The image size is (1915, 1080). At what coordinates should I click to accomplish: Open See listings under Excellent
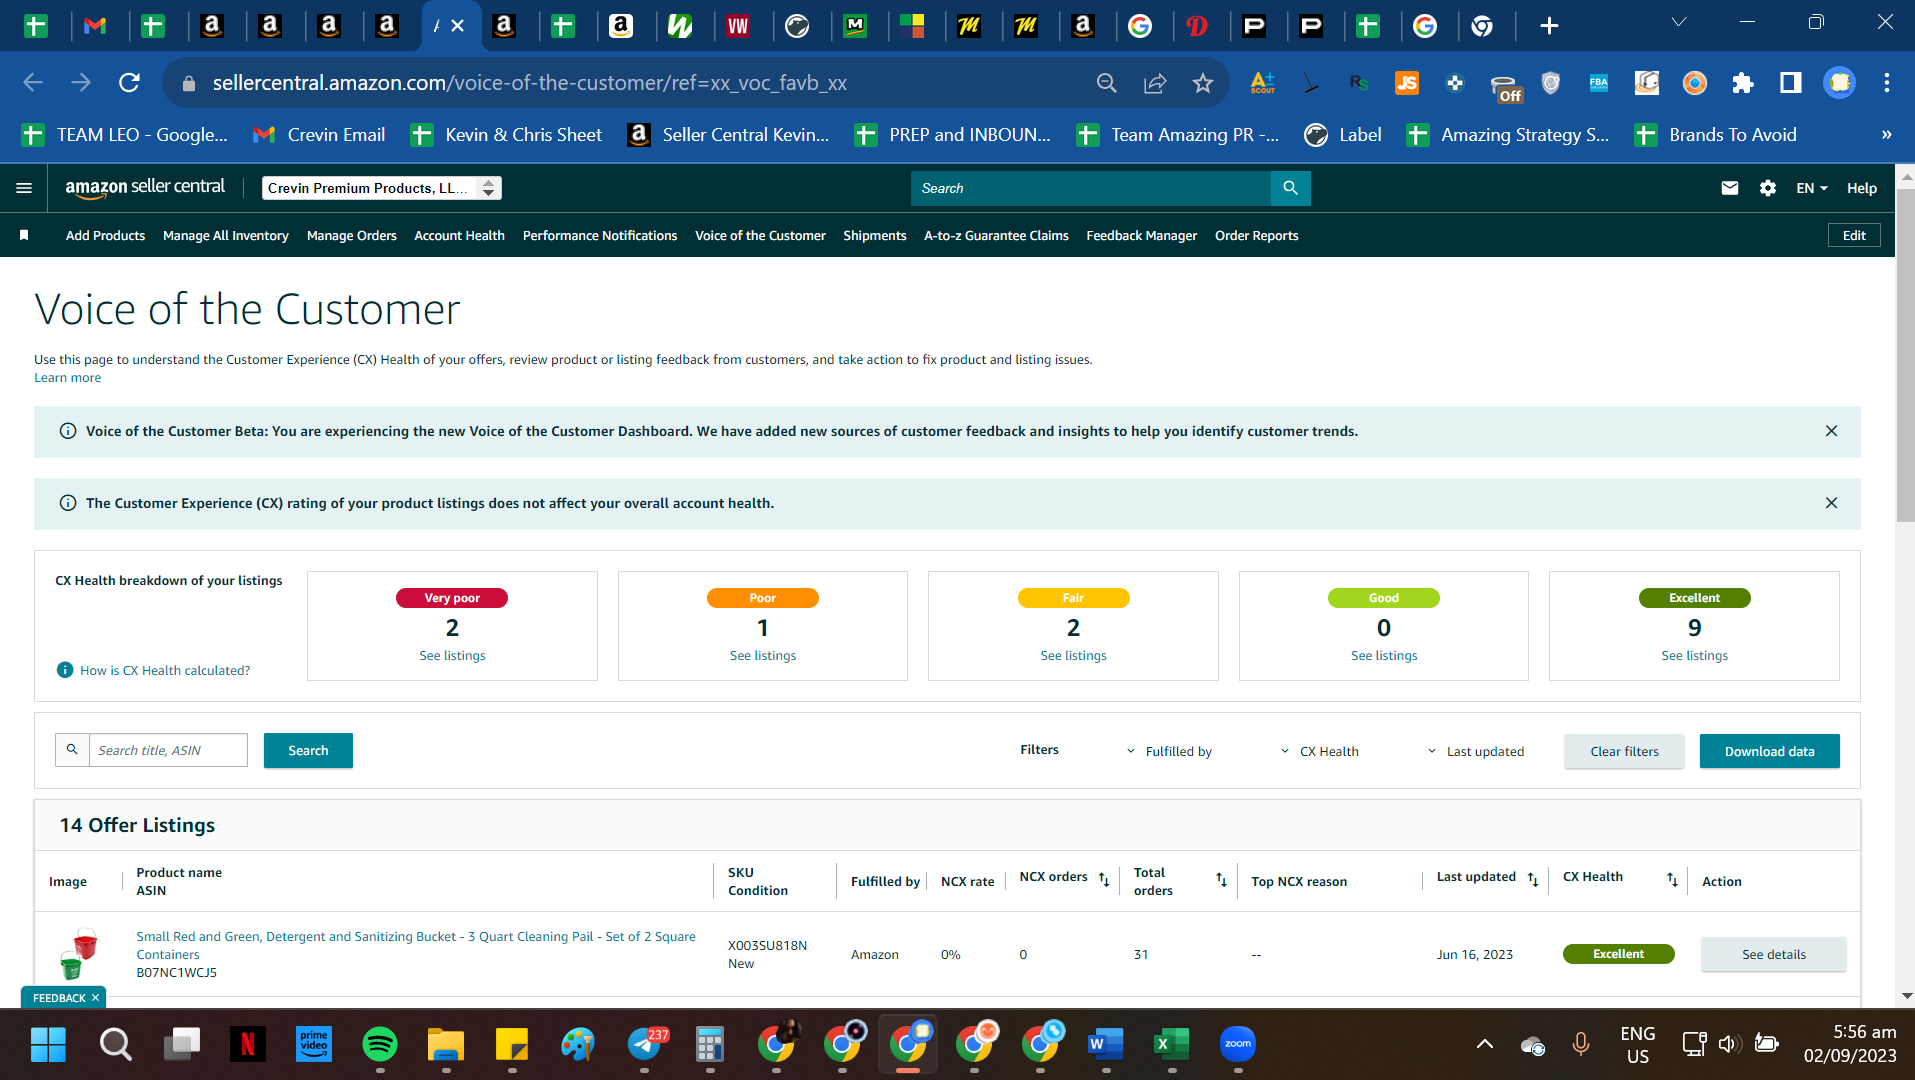point(1694,656)
